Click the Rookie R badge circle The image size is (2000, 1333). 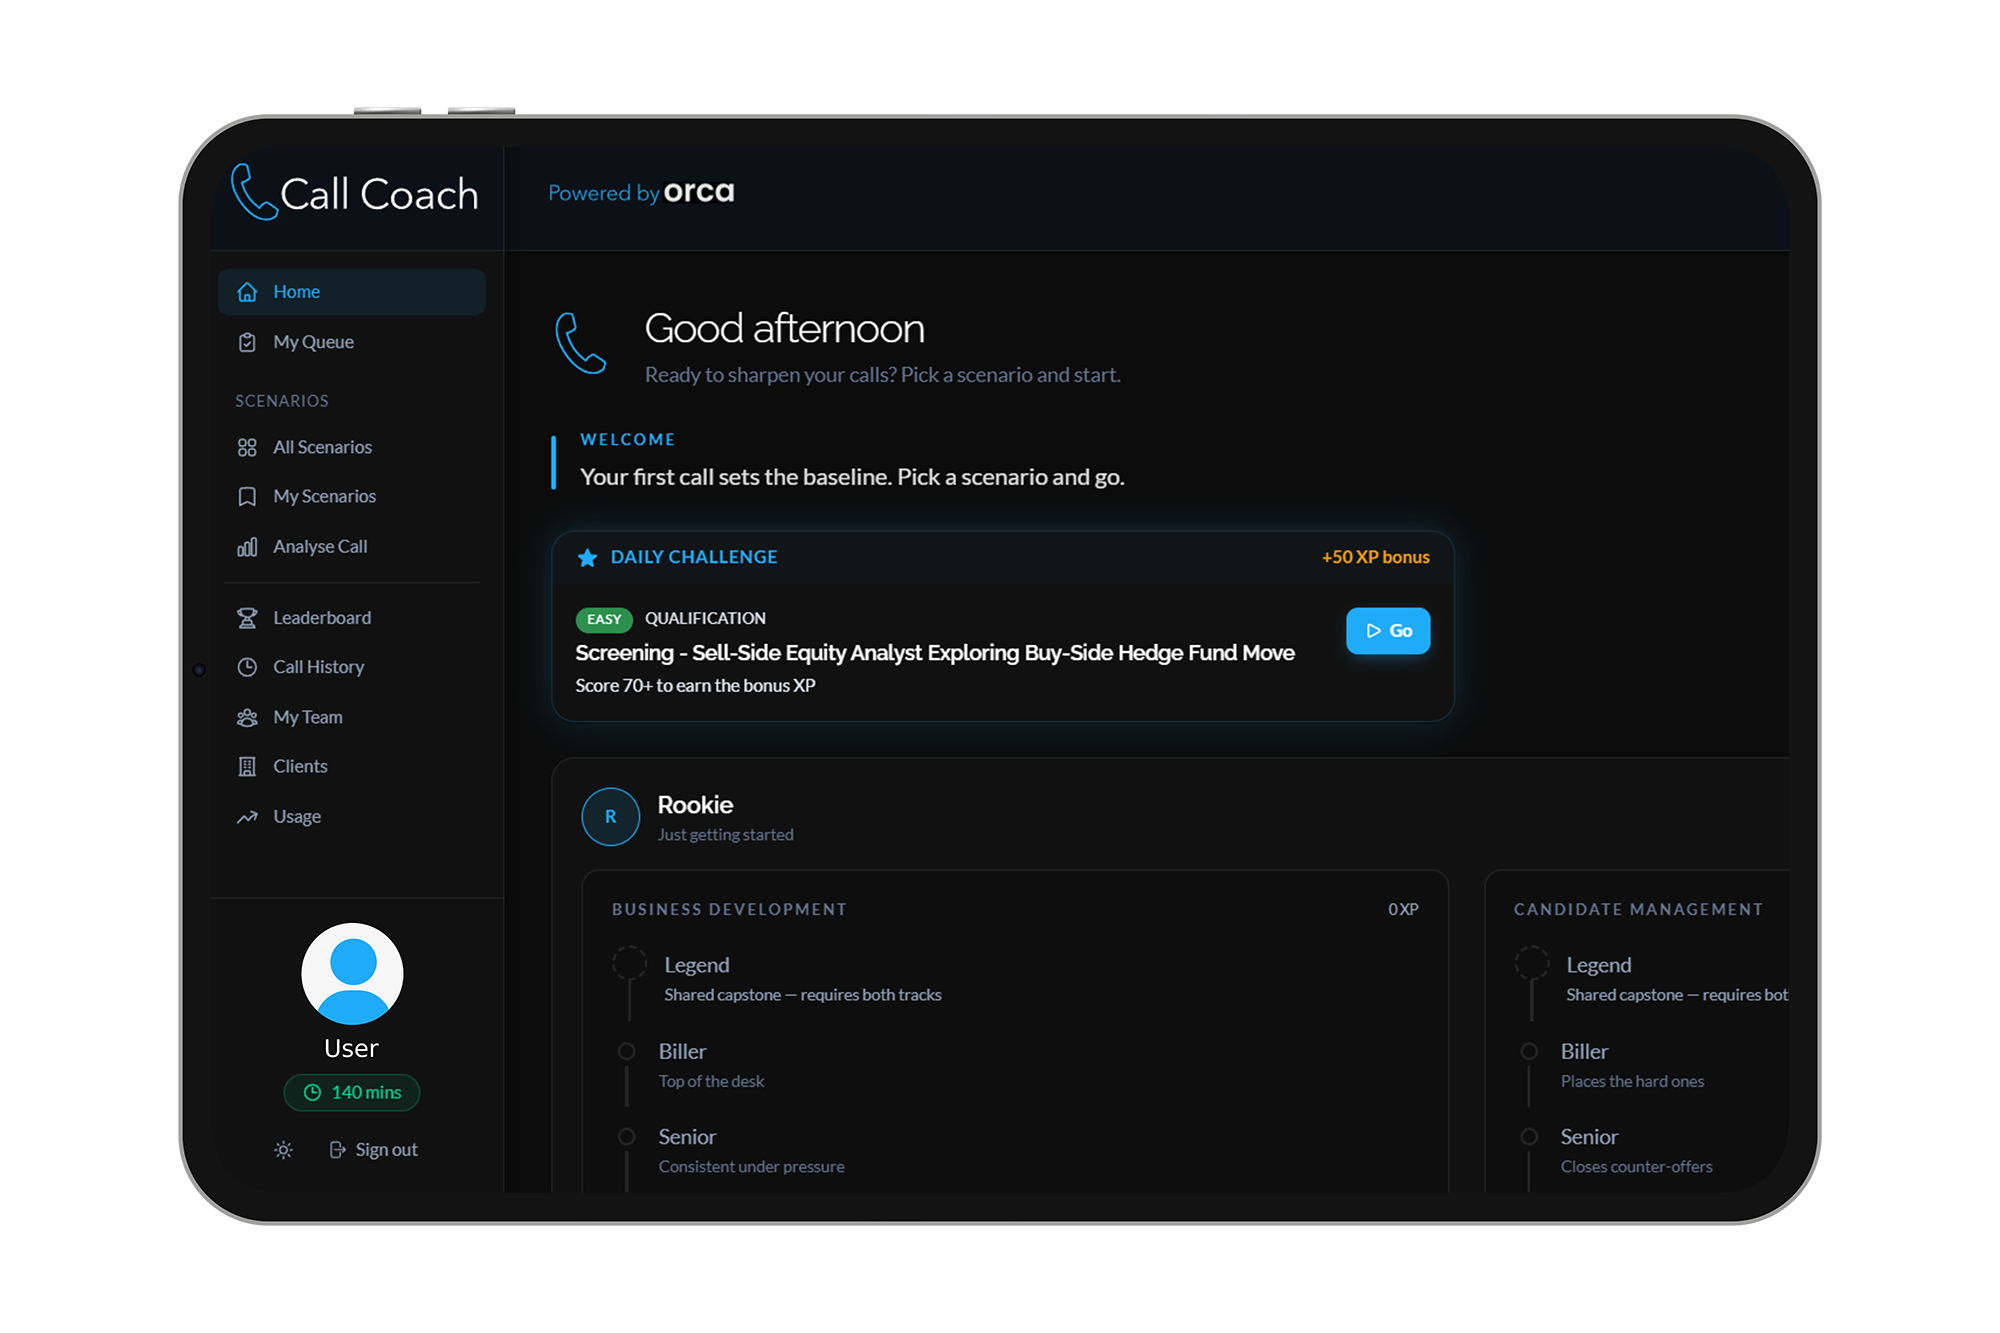[x=610, y=817]
